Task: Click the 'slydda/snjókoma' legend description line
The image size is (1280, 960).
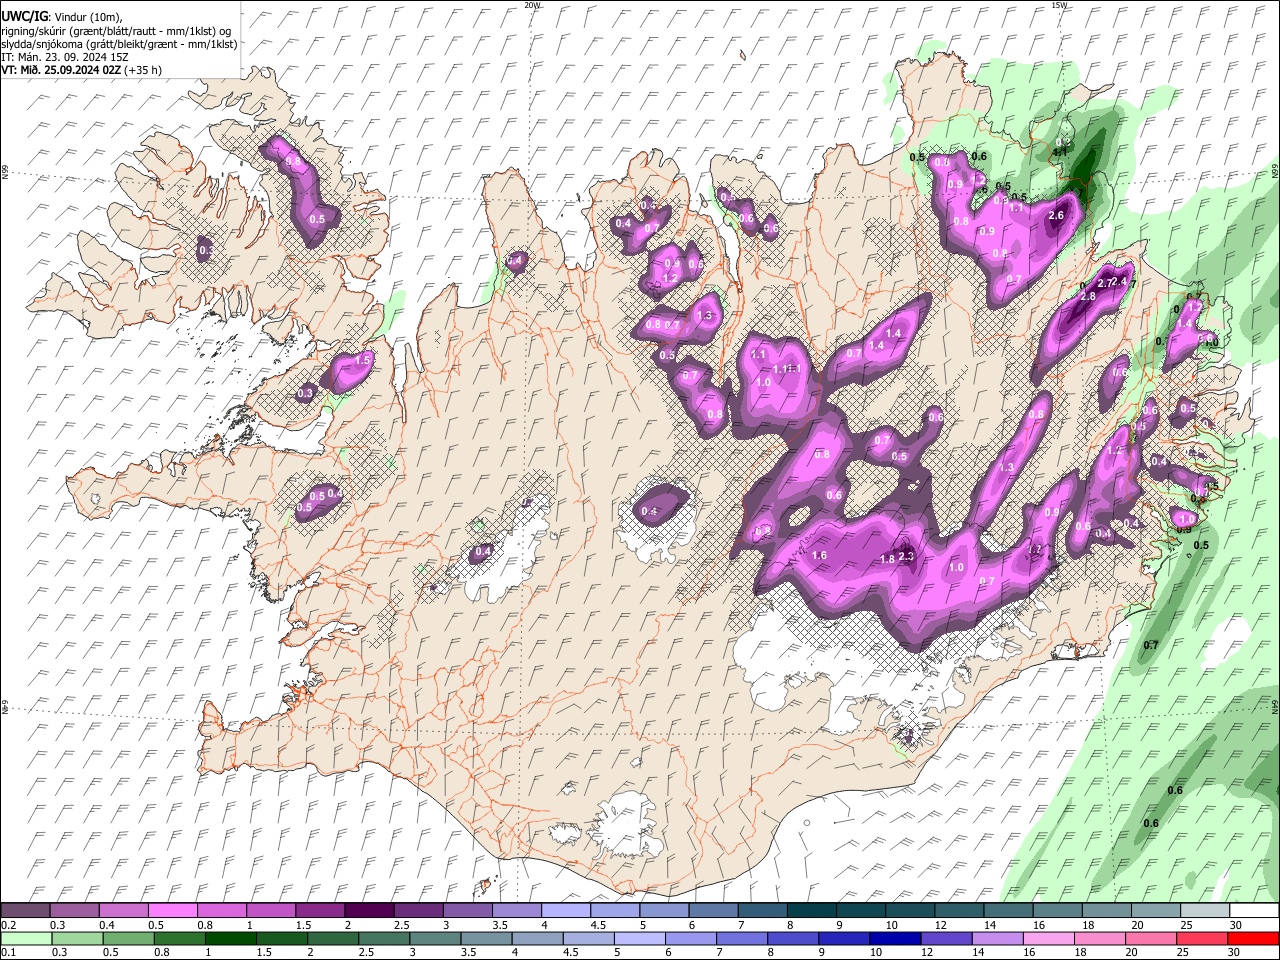Action: click(x=119, y=44)
